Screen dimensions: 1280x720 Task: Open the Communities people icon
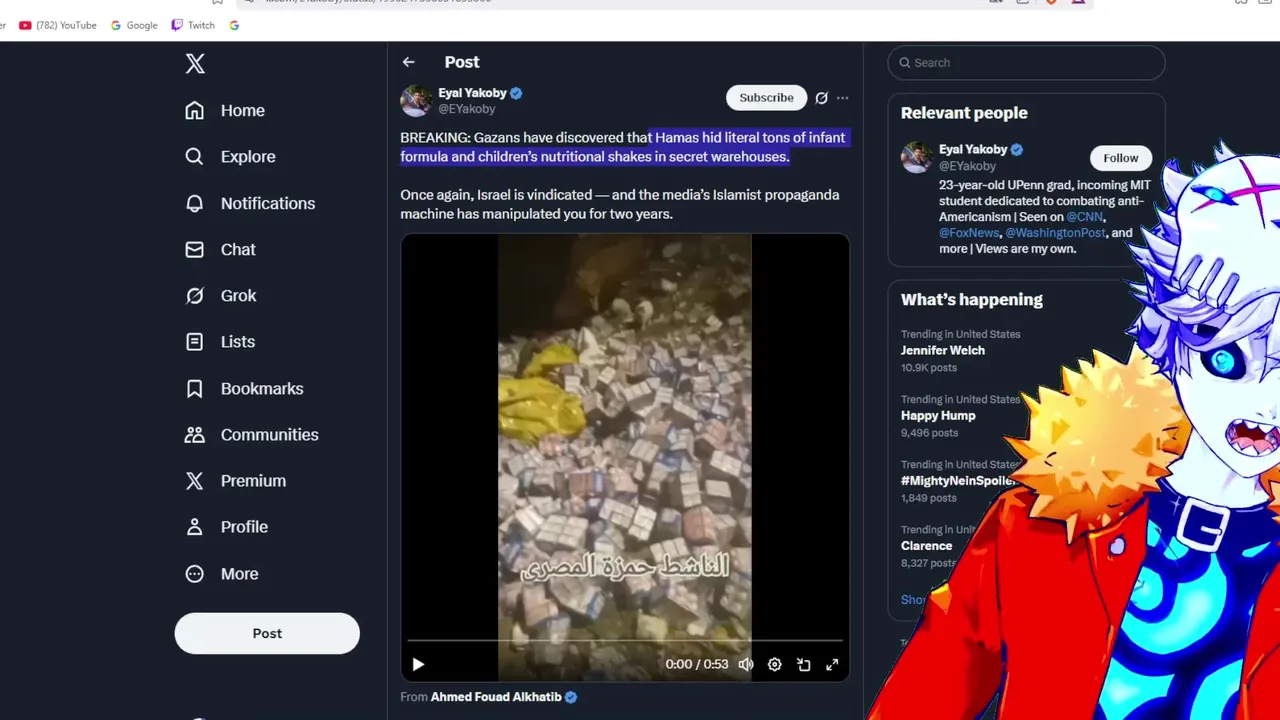[195, 434]
